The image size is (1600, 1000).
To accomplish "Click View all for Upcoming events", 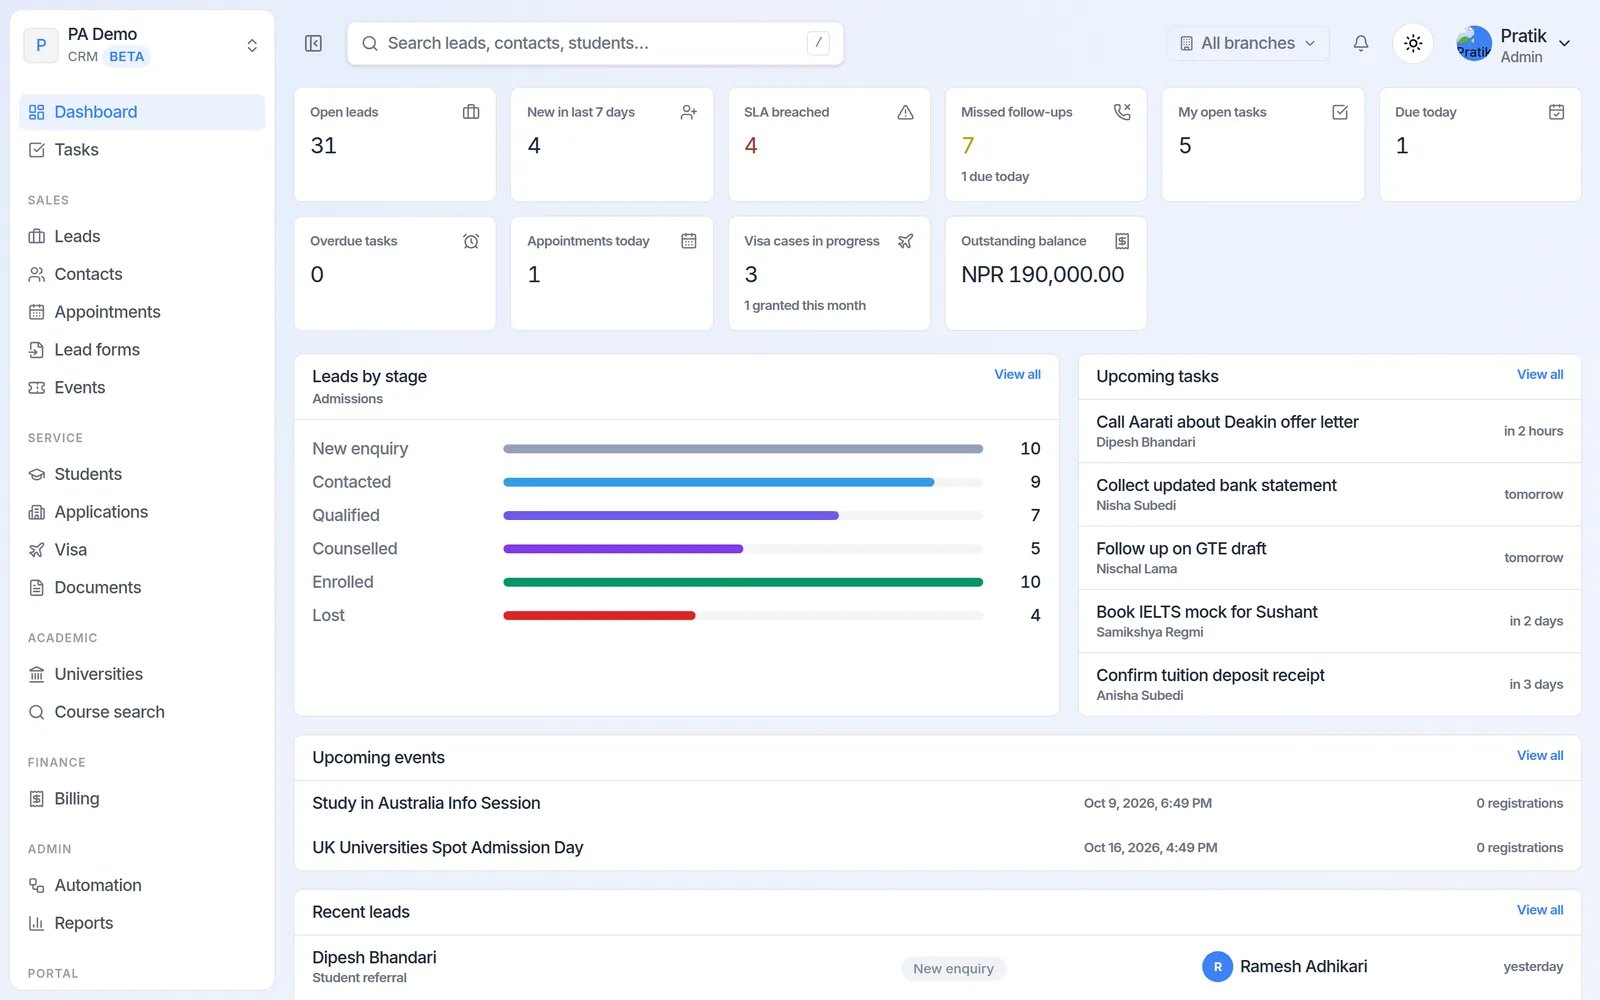I will coord(1540,755).
